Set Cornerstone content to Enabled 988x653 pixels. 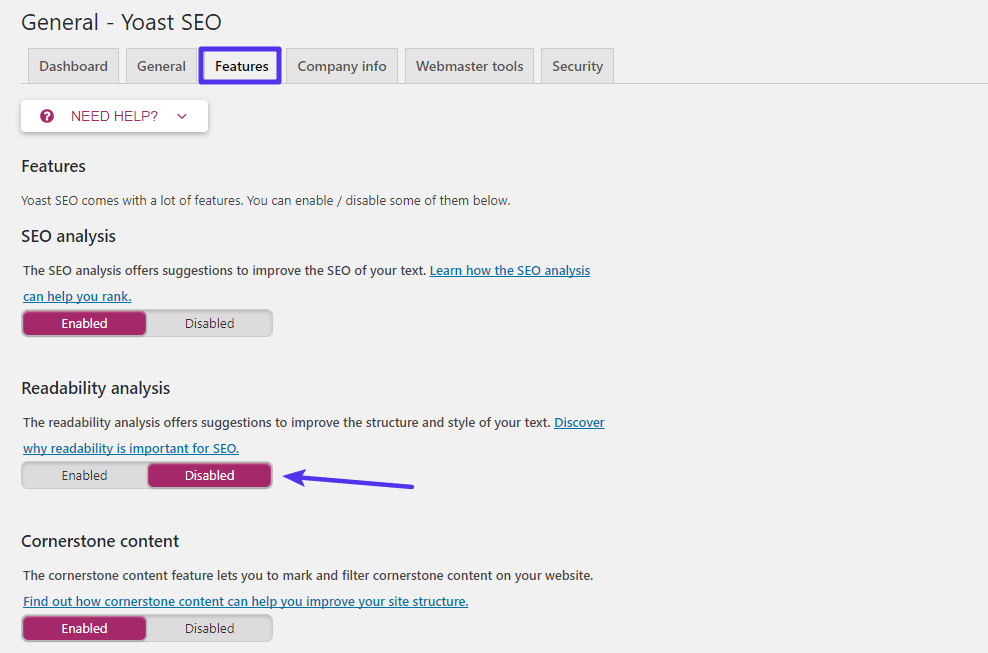tap(84, 629)
